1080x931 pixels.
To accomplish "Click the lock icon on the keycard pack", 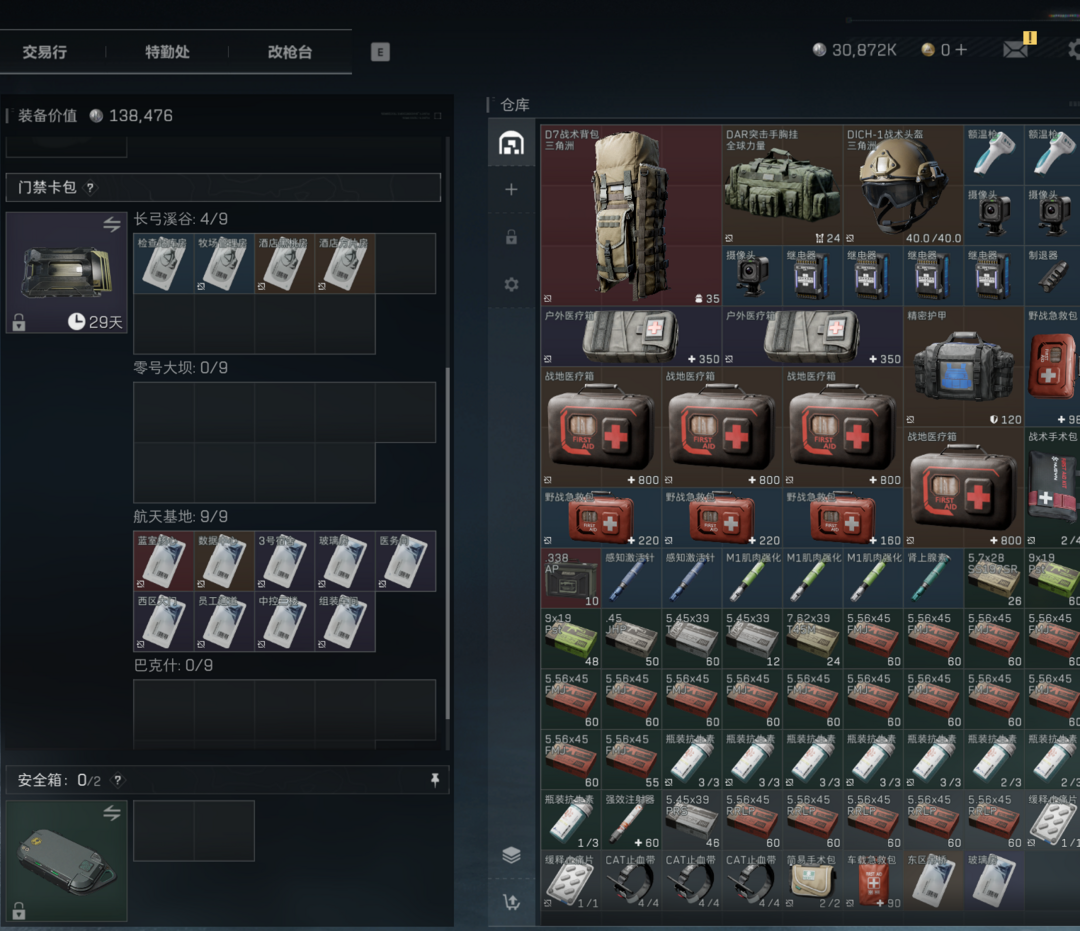I will click(19, 322).
